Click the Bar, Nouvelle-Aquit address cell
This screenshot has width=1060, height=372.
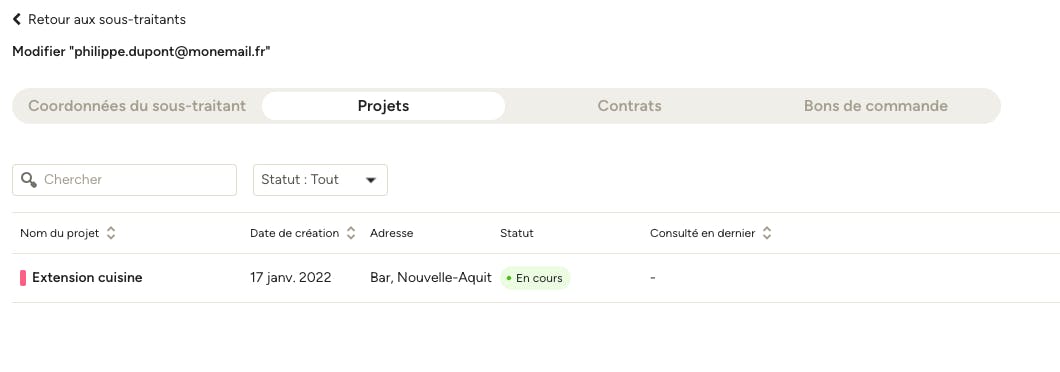coord(431,277)
